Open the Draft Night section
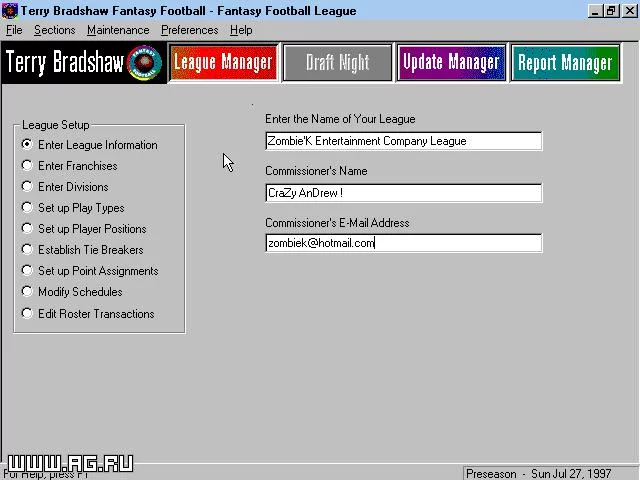The width and height of the screenshot is (640, 480). (337, 62)
